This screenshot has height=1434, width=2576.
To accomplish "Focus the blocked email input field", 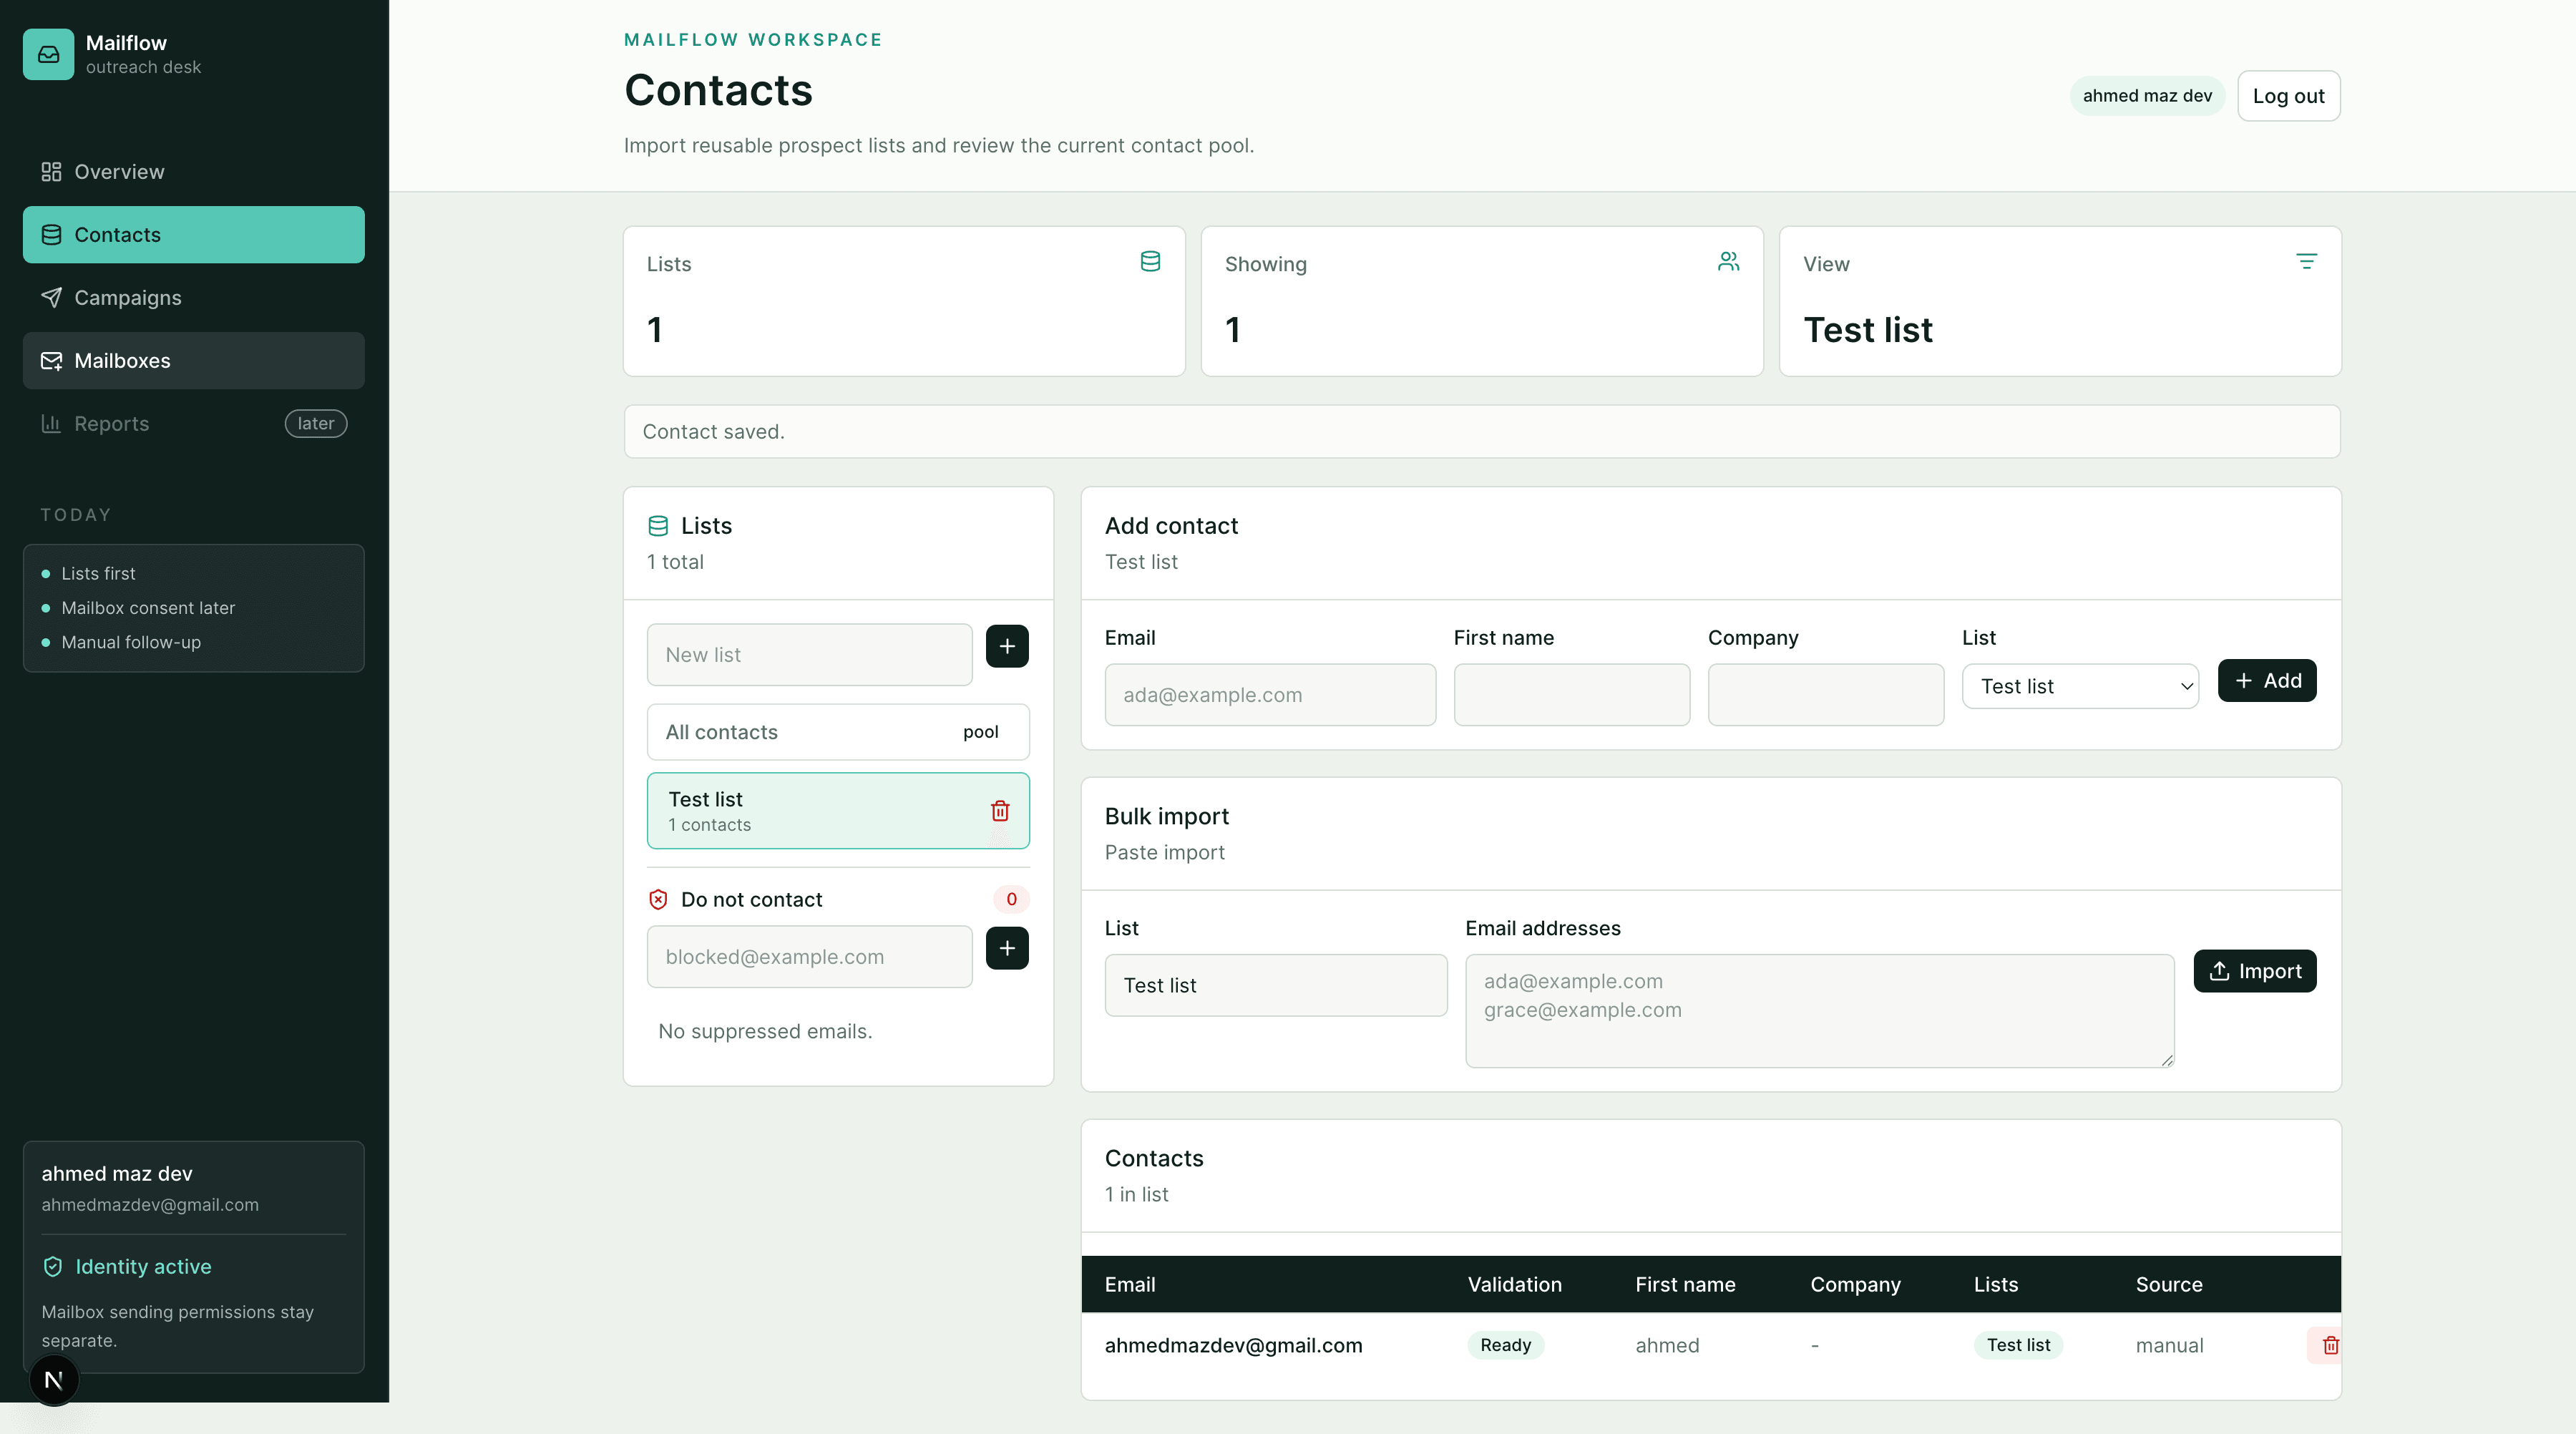I will coord(809,957).
